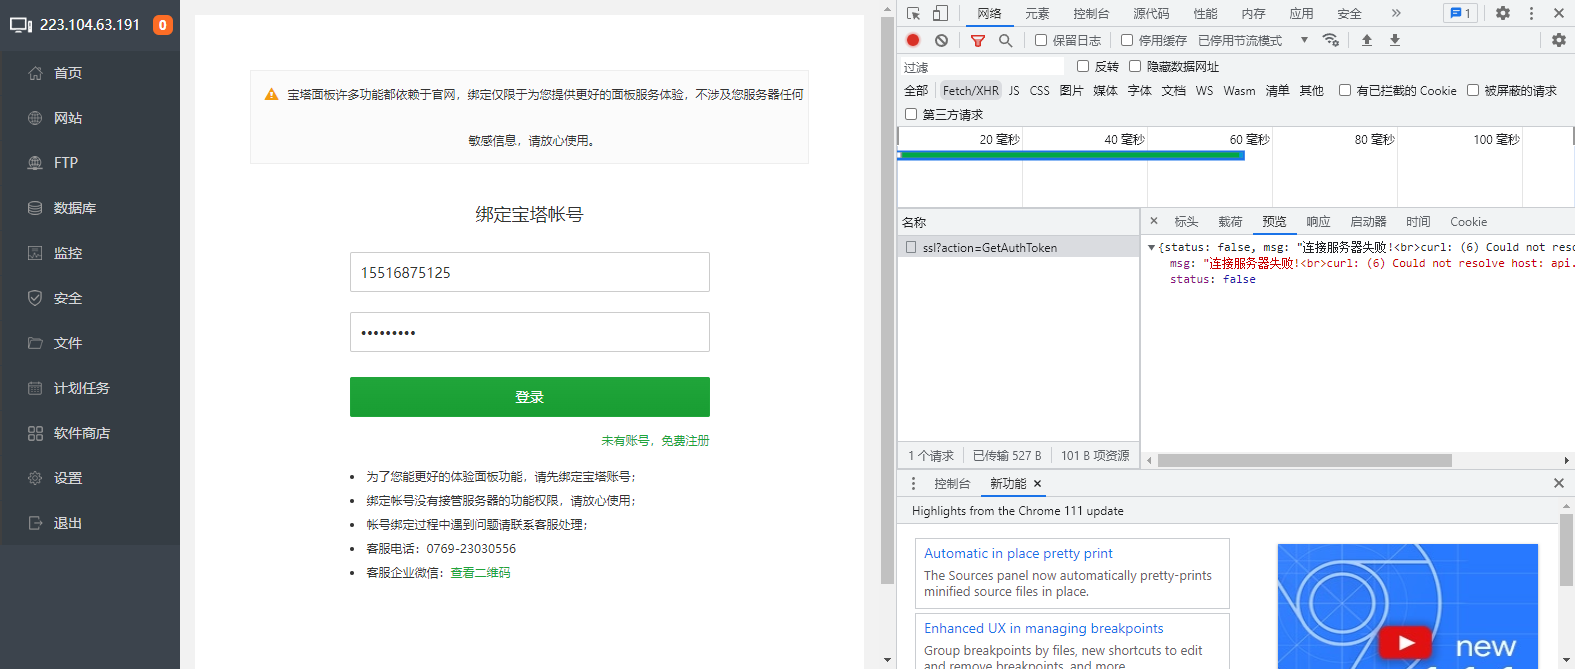This screenshot has height=669, width=1575.
Task: Collapse the JSON response object triangle
Action: [x=1151, y=247]
